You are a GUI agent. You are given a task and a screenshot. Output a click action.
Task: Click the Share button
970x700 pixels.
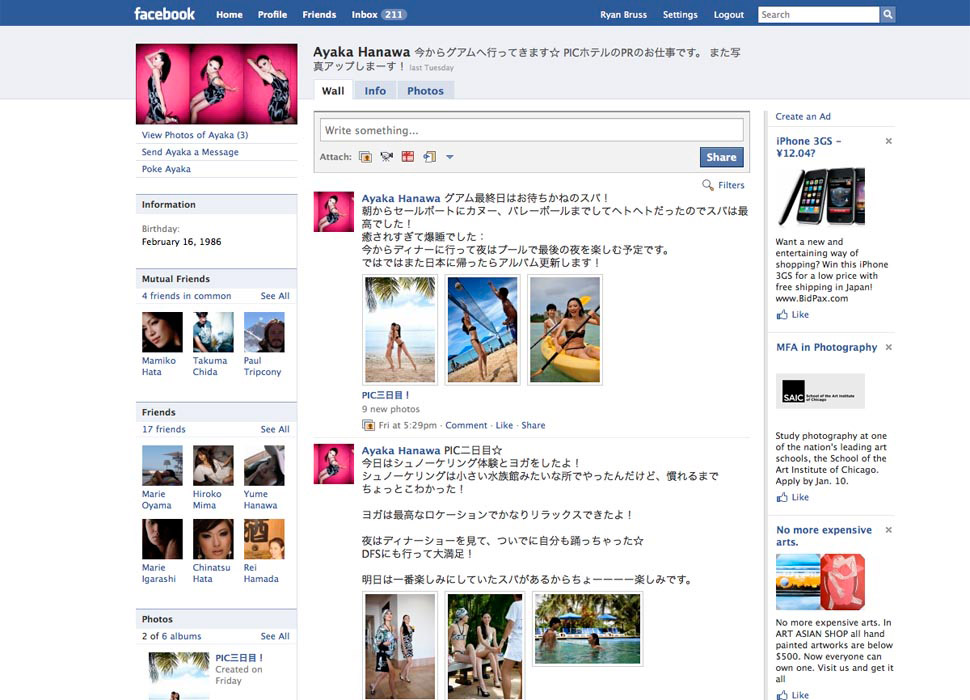click(x=721, y=157)
